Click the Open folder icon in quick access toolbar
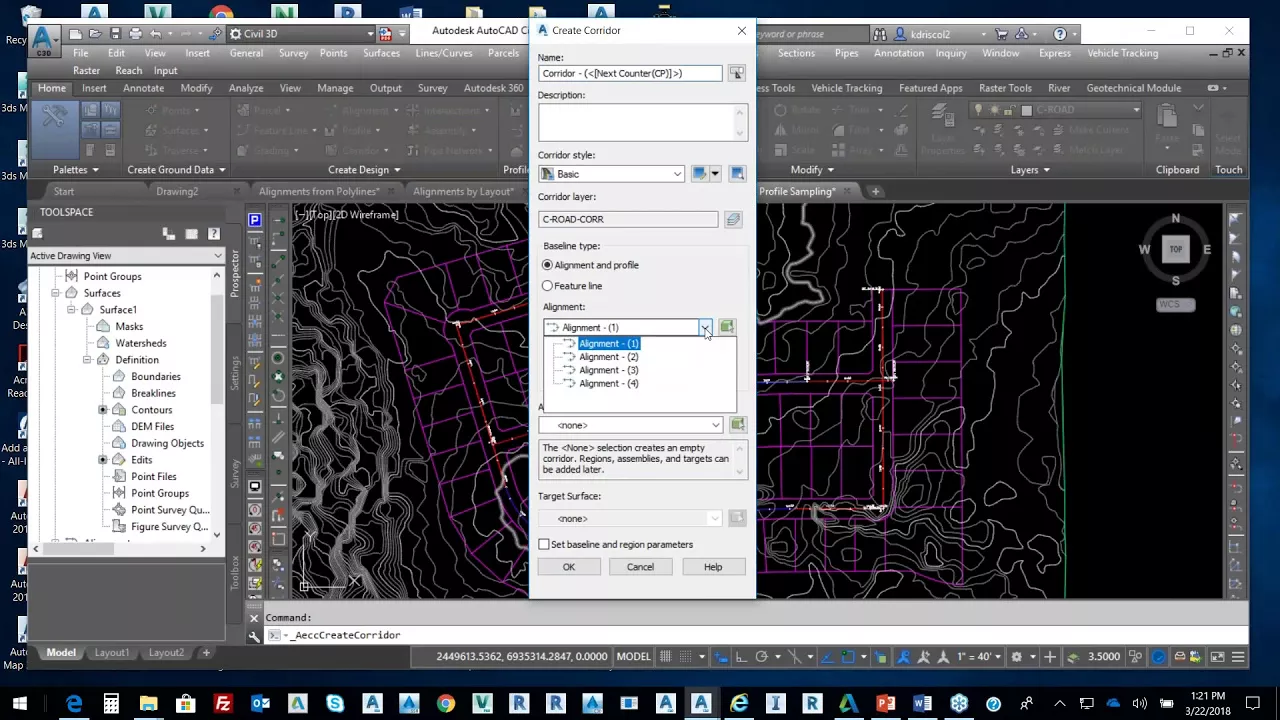Viewport: 1280px width, 720px height. 95,34
